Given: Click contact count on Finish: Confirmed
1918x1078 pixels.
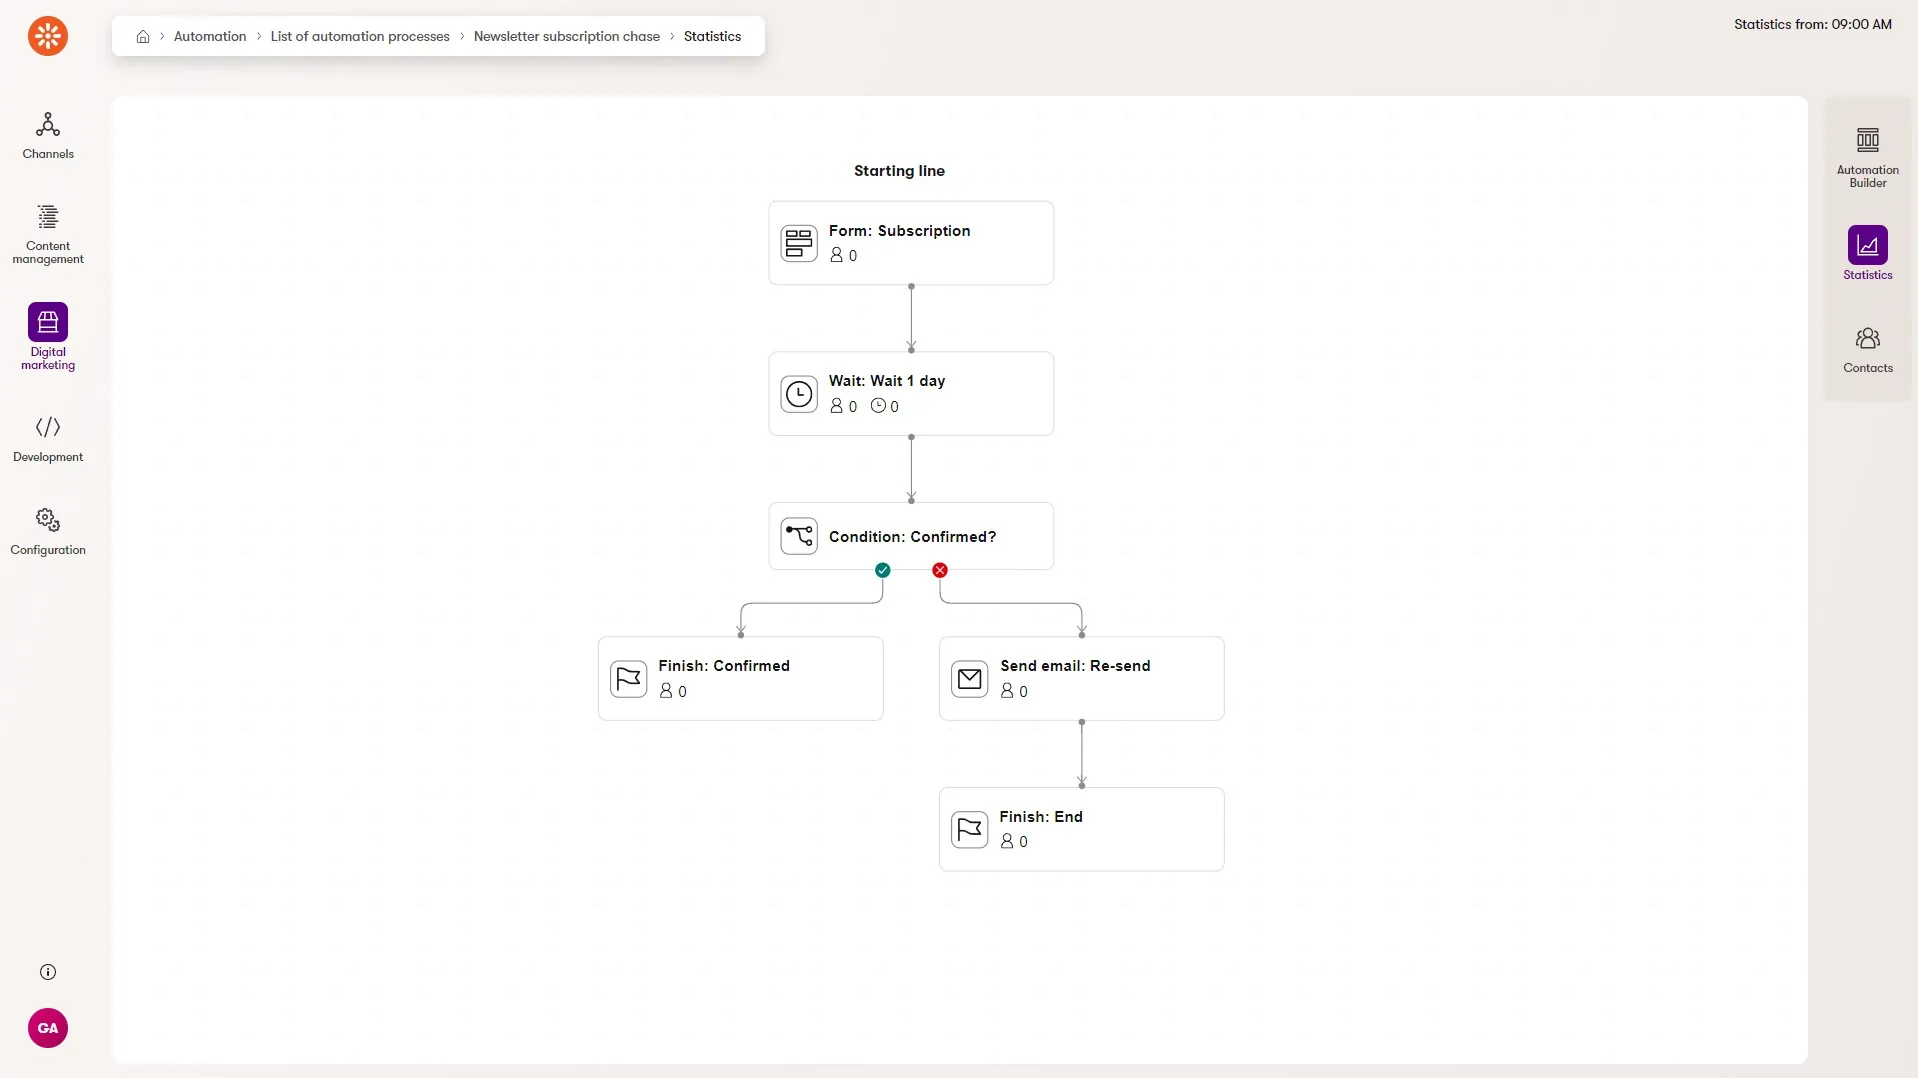Looking at the screenshot, I should (x=673, y=691).
